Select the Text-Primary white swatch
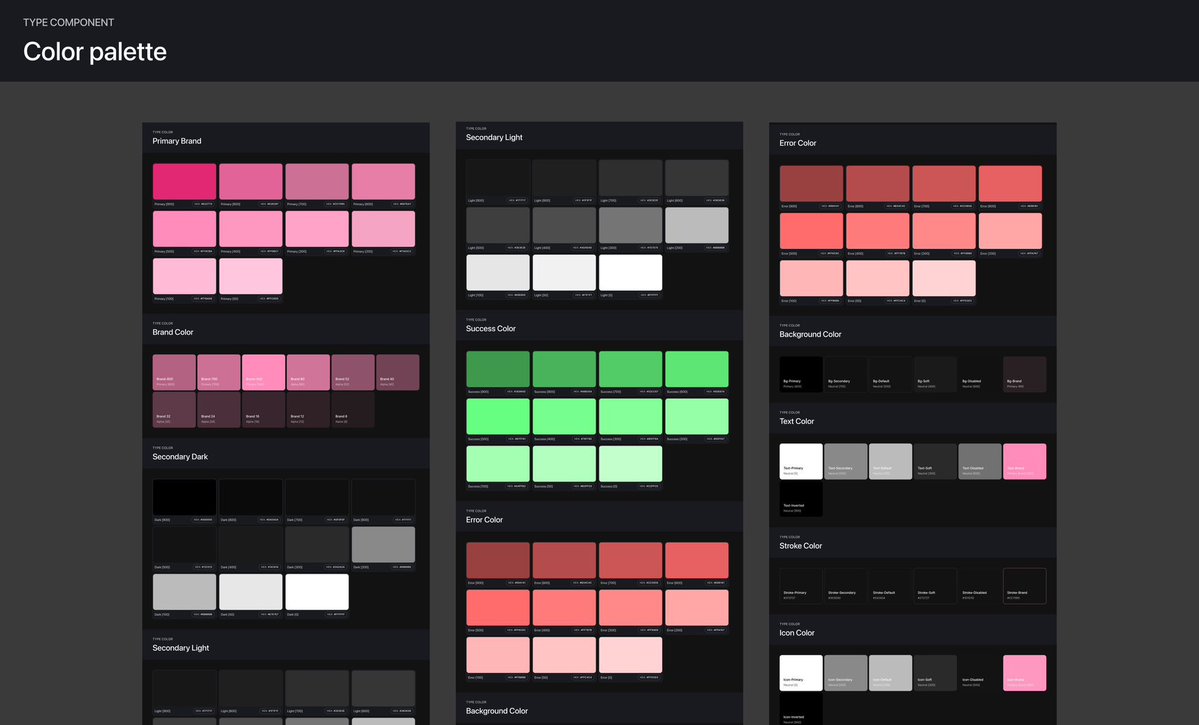The image size is (1199, 725). pos(801,462)
